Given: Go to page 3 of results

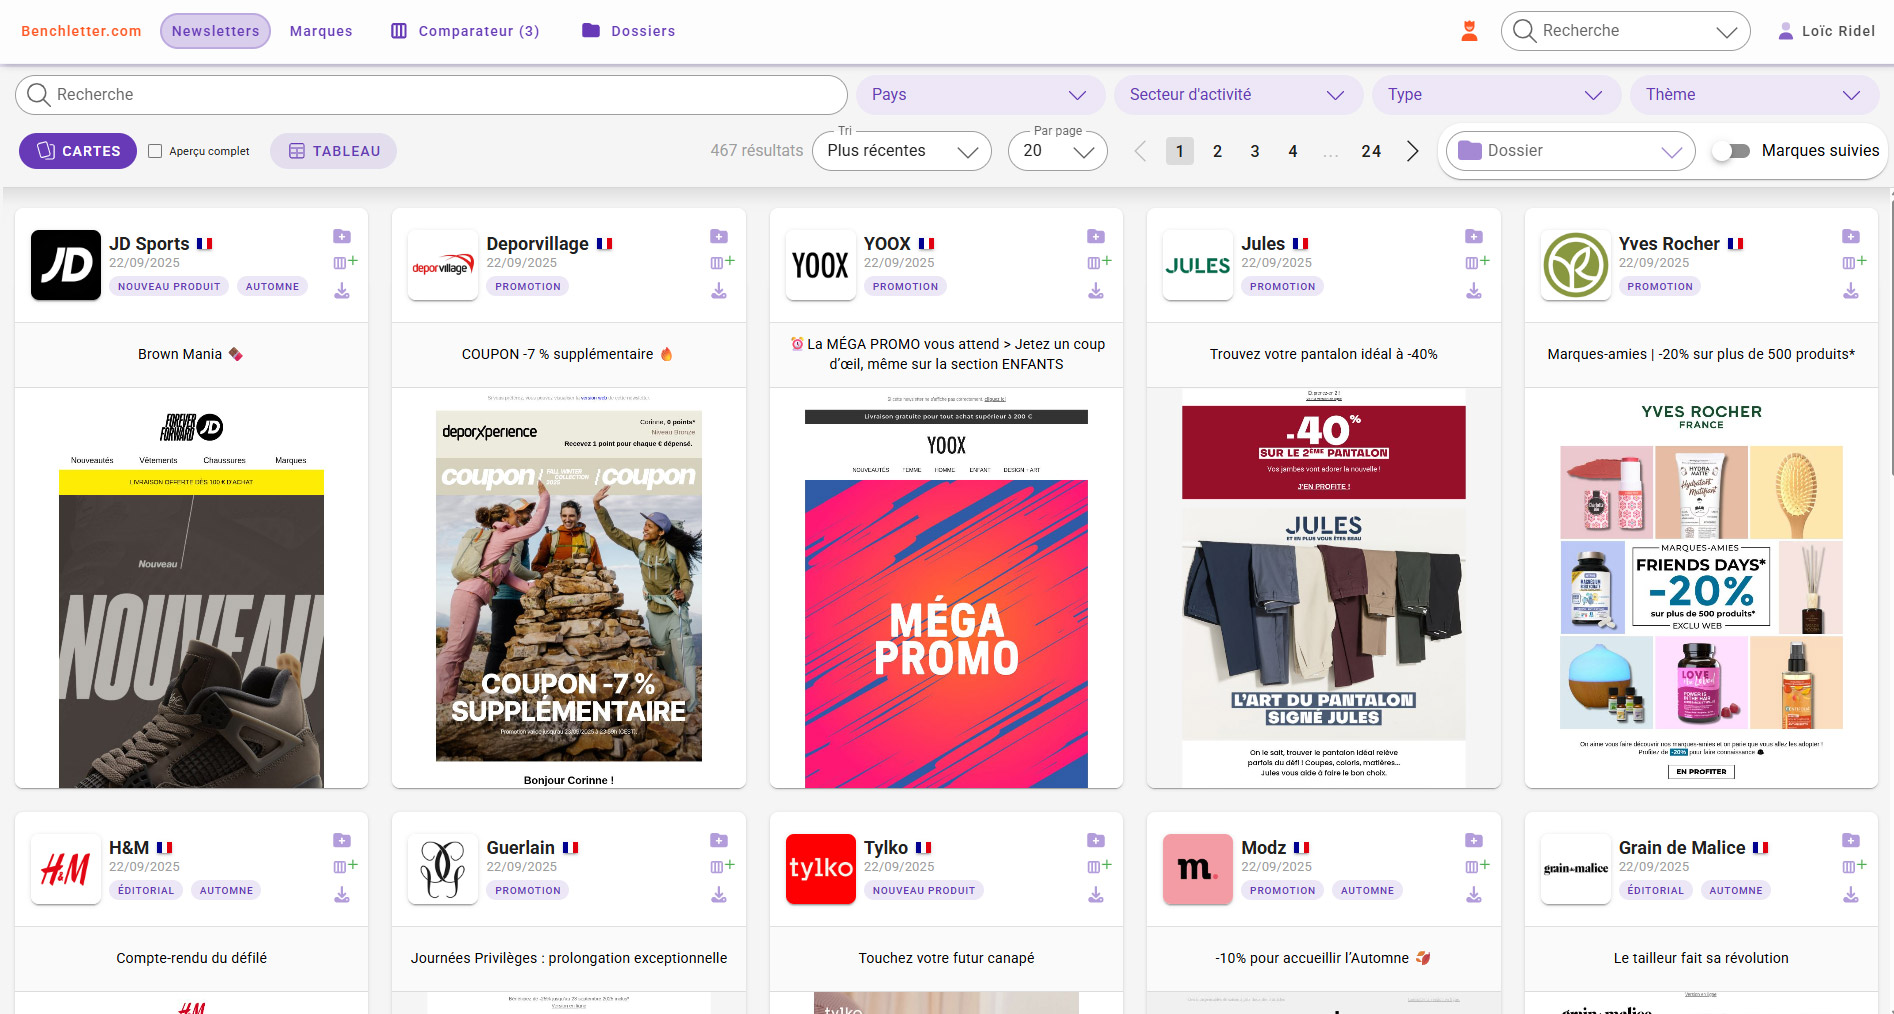Looking at the screenshot, I should point(1255,151).
